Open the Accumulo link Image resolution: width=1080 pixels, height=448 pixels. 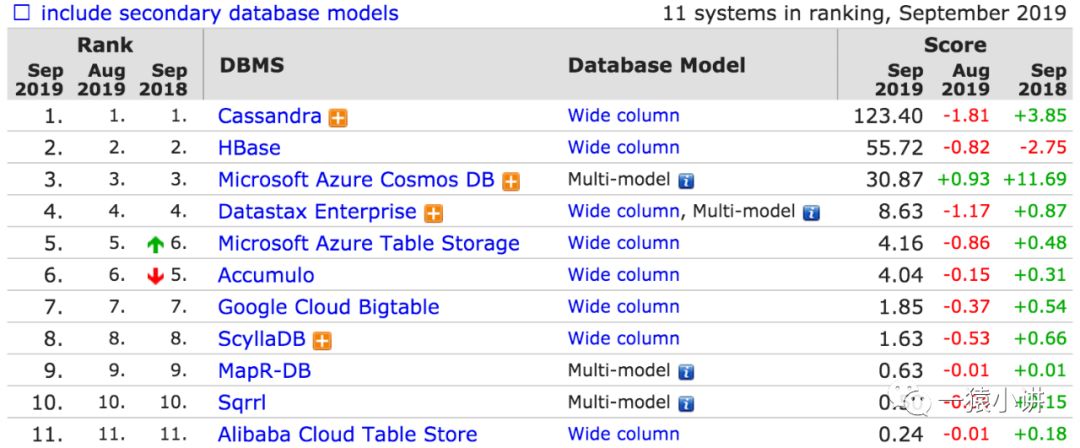(x=265, y=275)
